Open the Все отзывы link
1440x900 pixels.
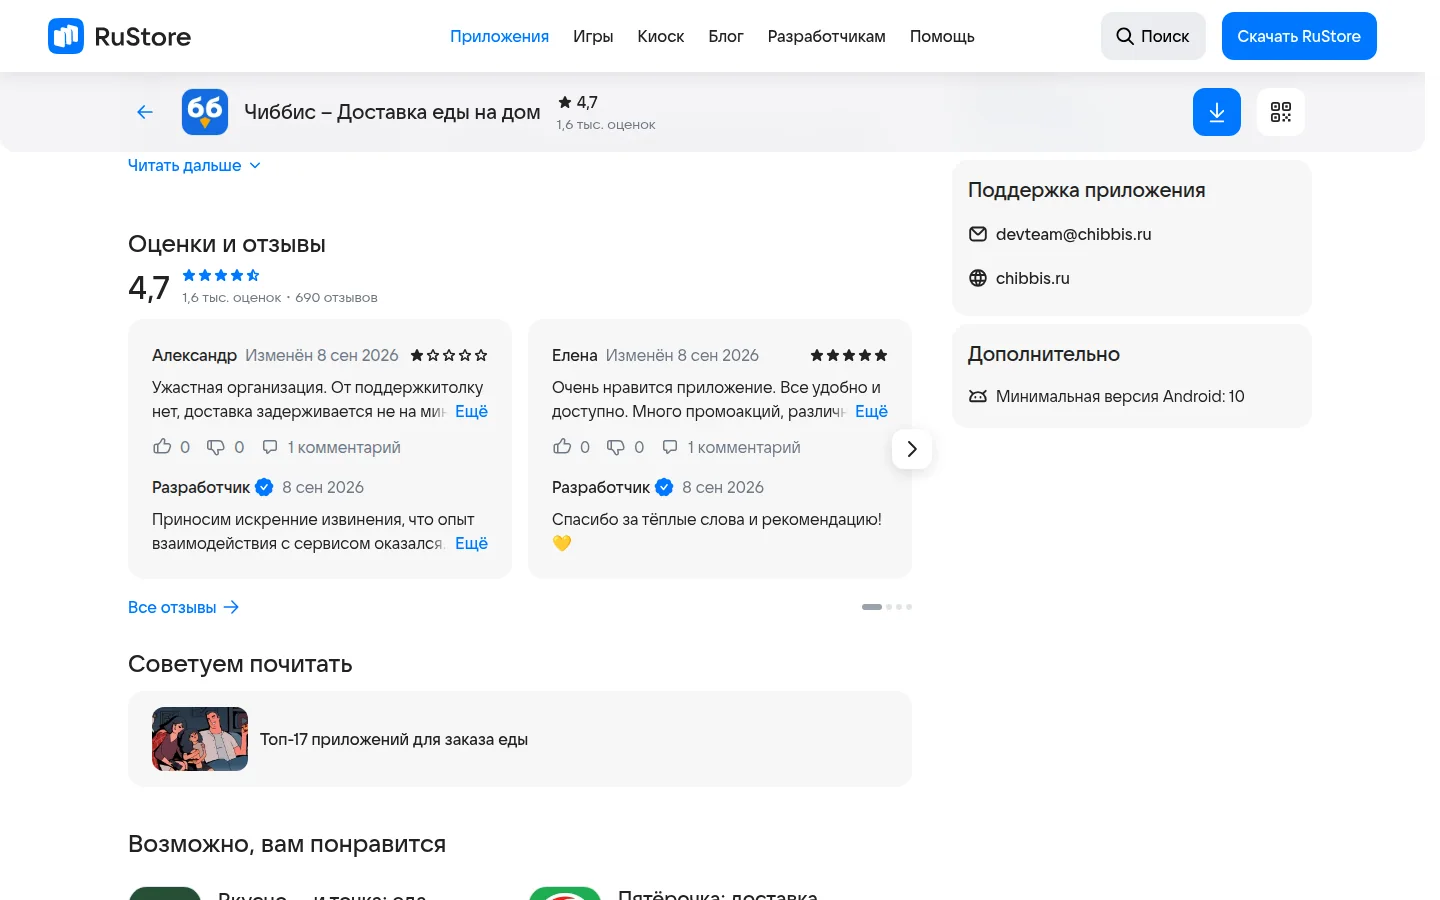coord(184,607)
